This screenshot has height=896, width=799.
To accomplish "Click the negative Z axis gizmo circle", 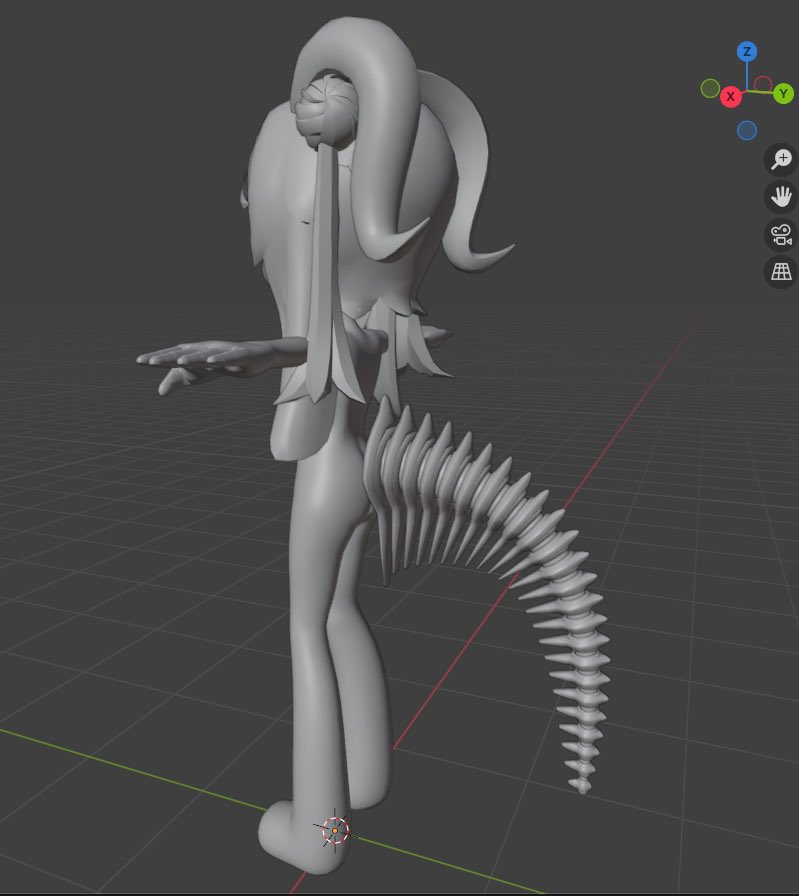I will [746, 130].
